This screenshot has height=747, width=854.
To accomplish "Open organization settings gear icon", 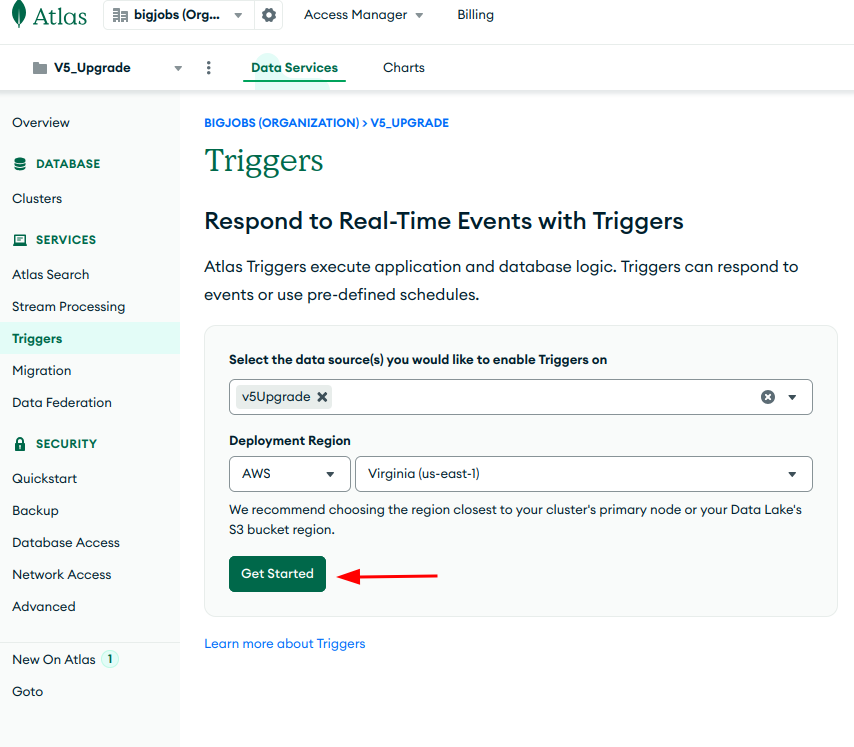I will tap(268, 15).
